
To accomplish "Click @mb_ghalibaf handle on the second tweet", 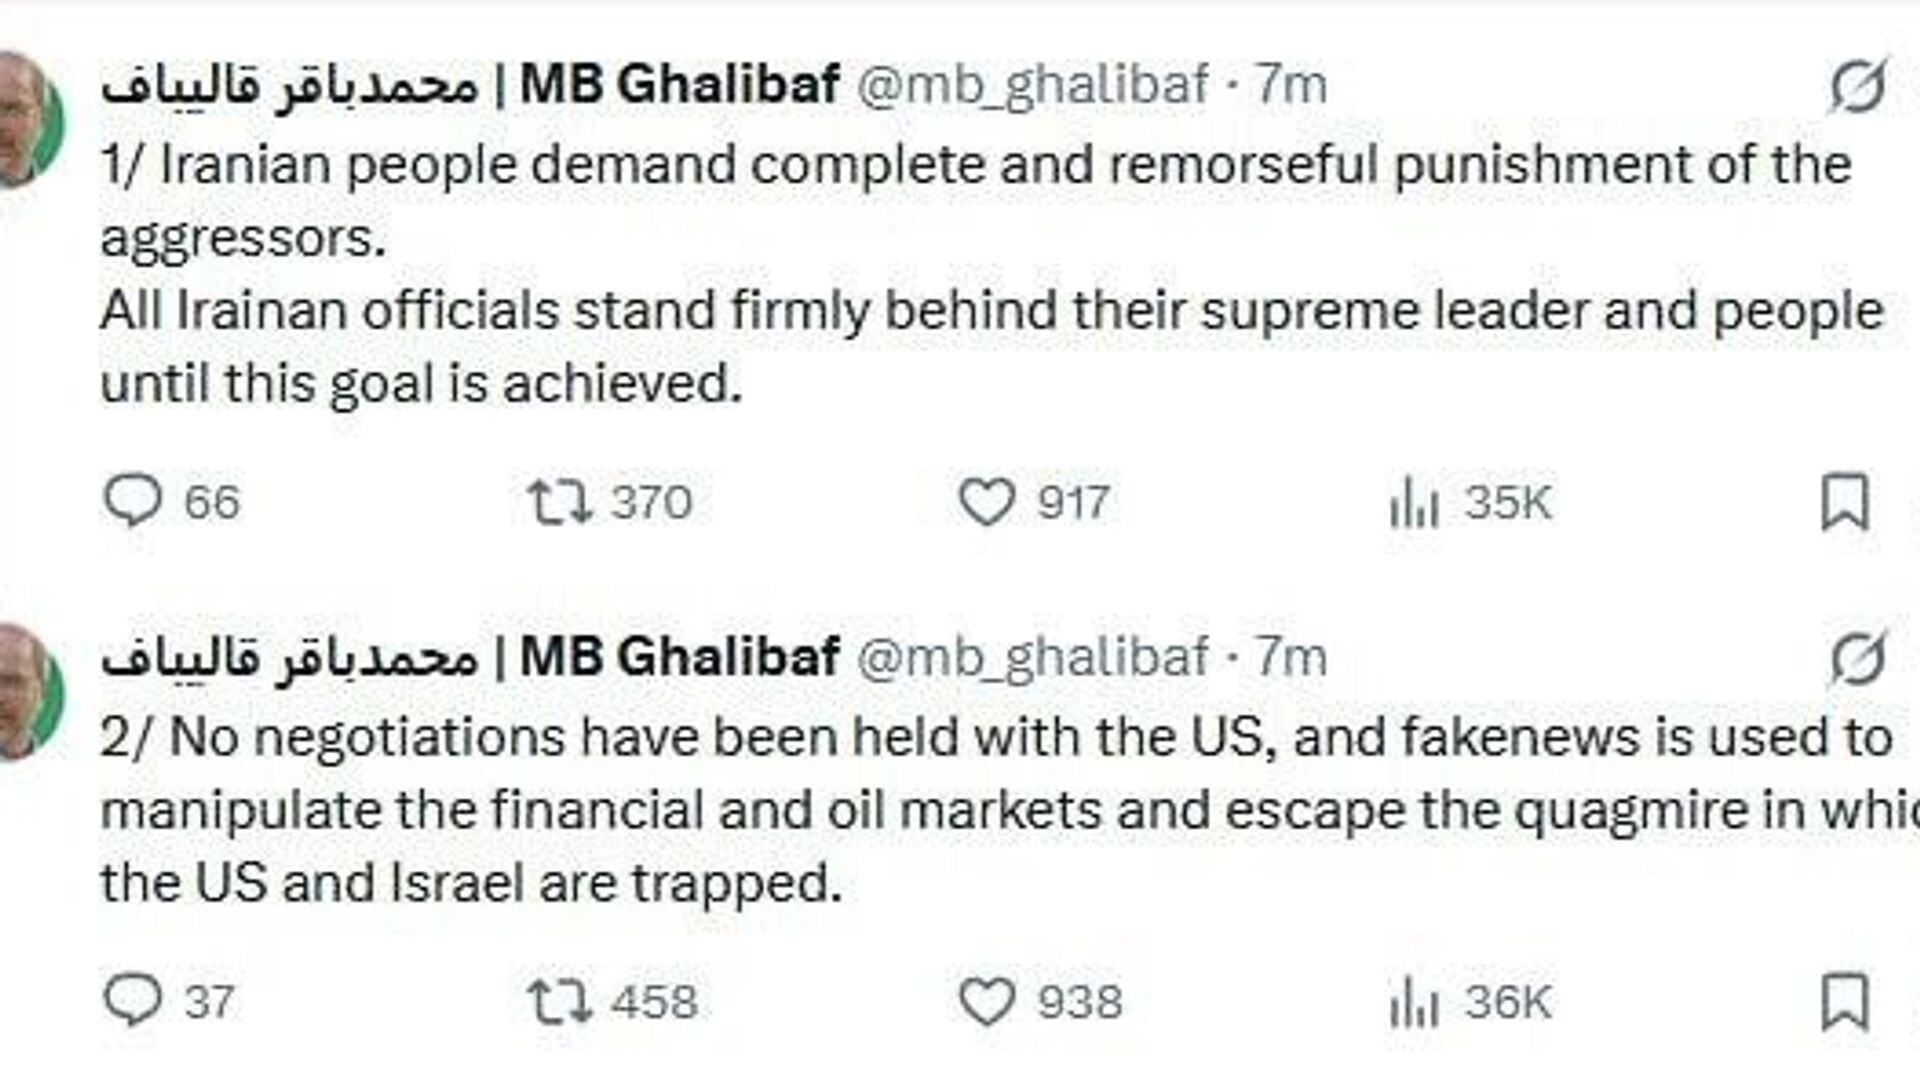I will coord(1033,657).
